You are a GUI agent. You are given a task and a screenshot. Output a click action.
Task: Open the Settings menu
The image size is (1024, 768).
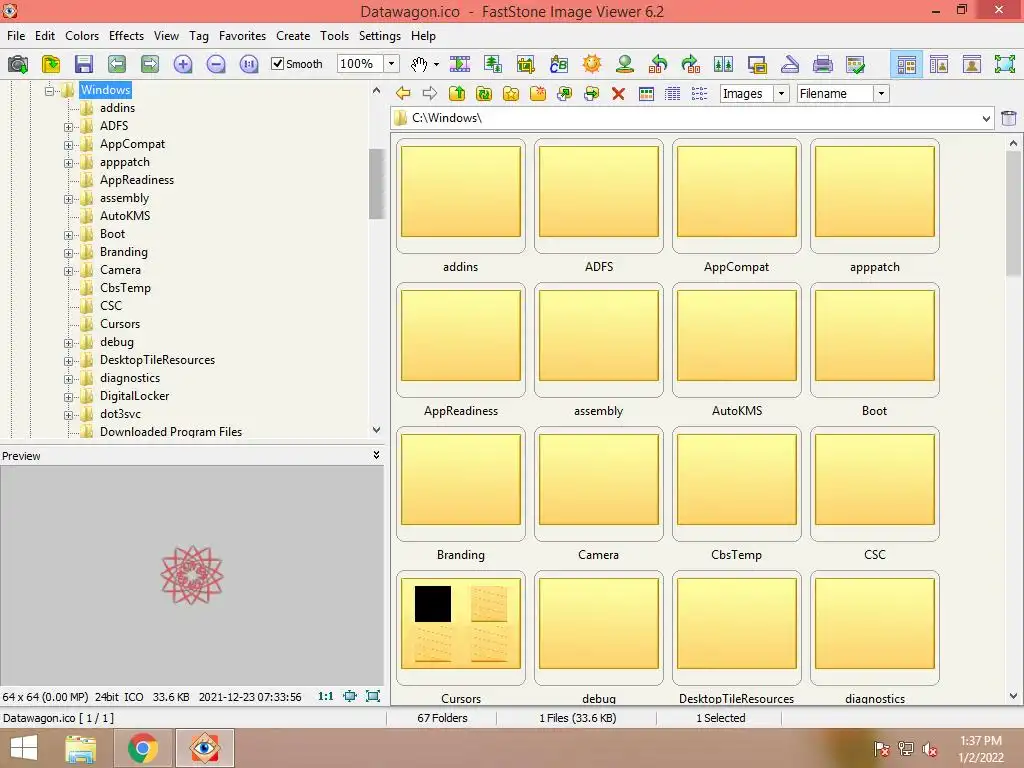(379, 36)
